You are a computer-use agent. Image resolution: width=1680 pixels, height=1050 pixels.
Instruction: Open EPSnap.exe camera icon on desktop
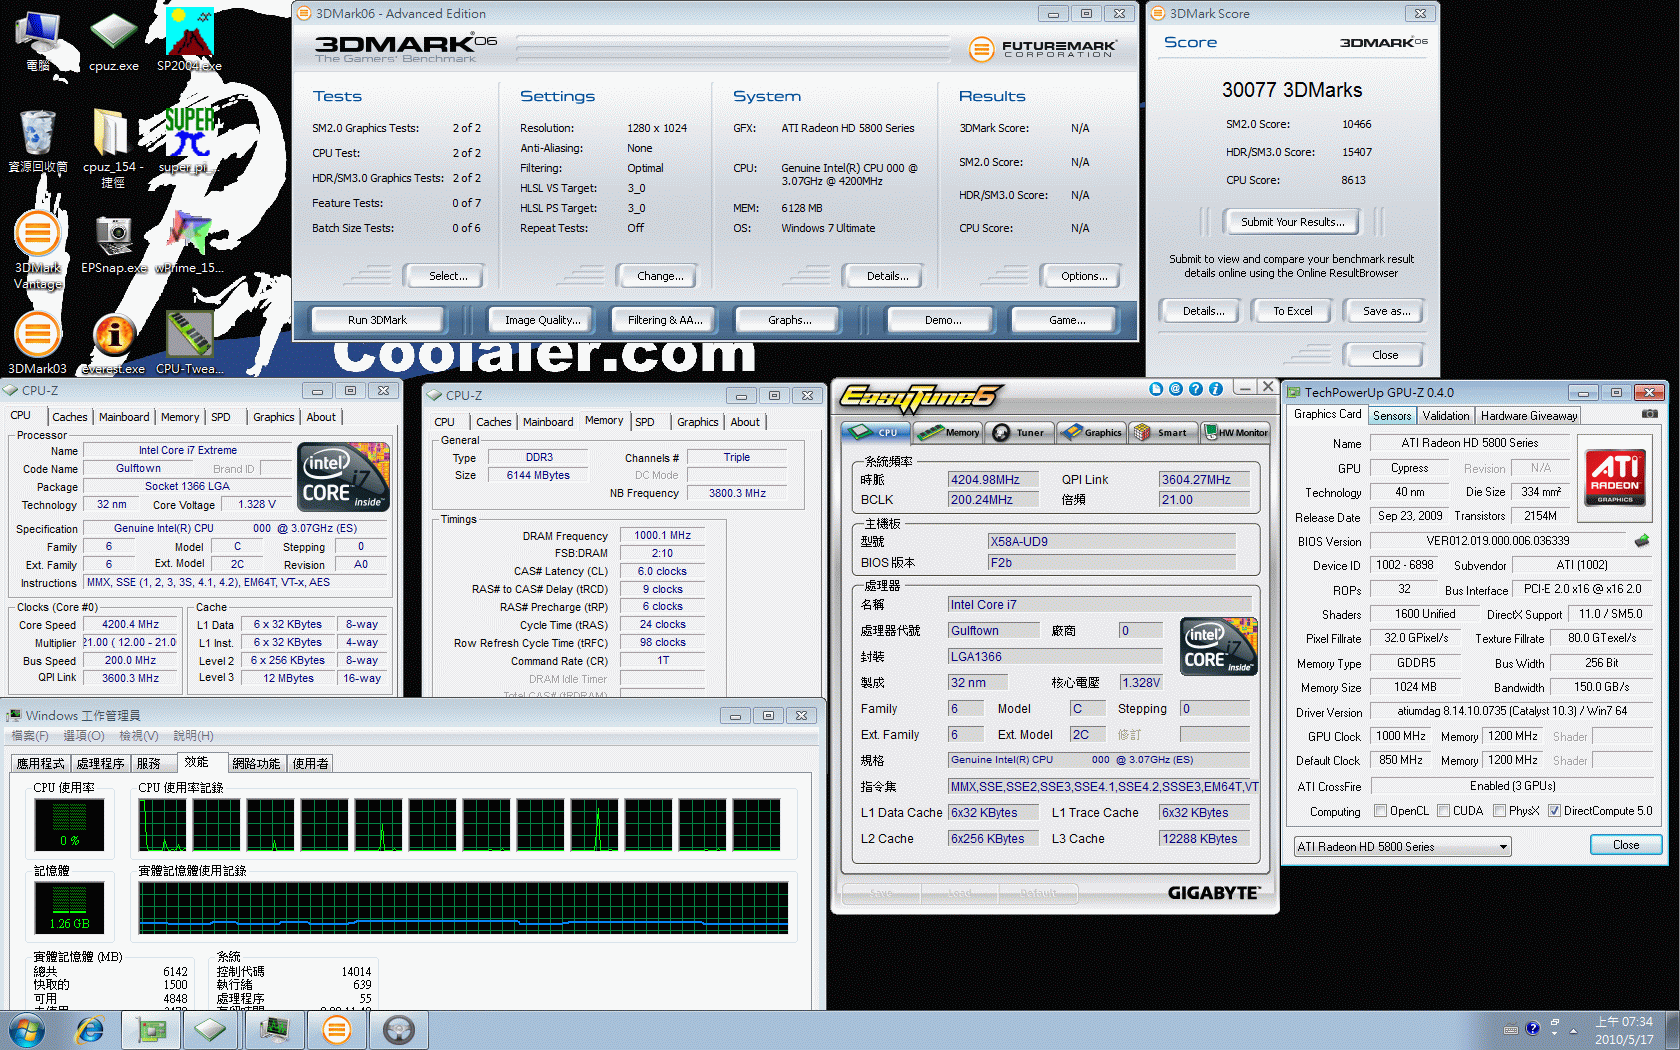113,243
